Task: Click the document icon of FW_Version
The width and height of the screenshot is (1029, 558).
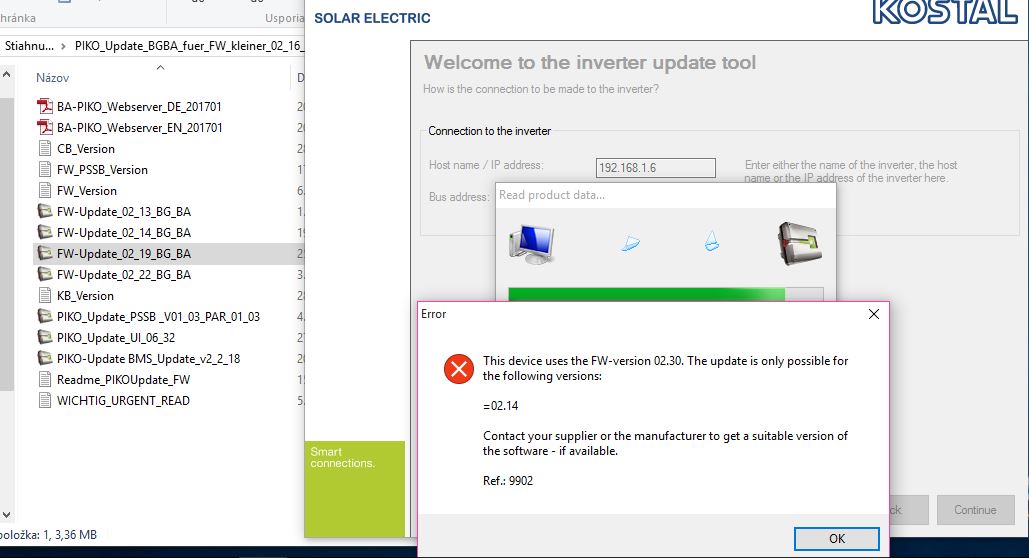Action: click(x=45, y=190)
